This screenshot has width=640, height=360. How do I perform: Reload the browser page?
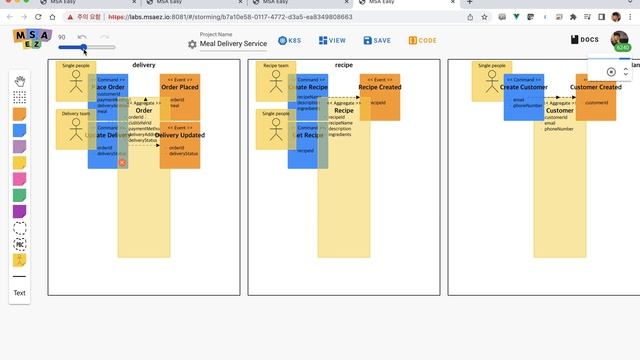point(38,17)
